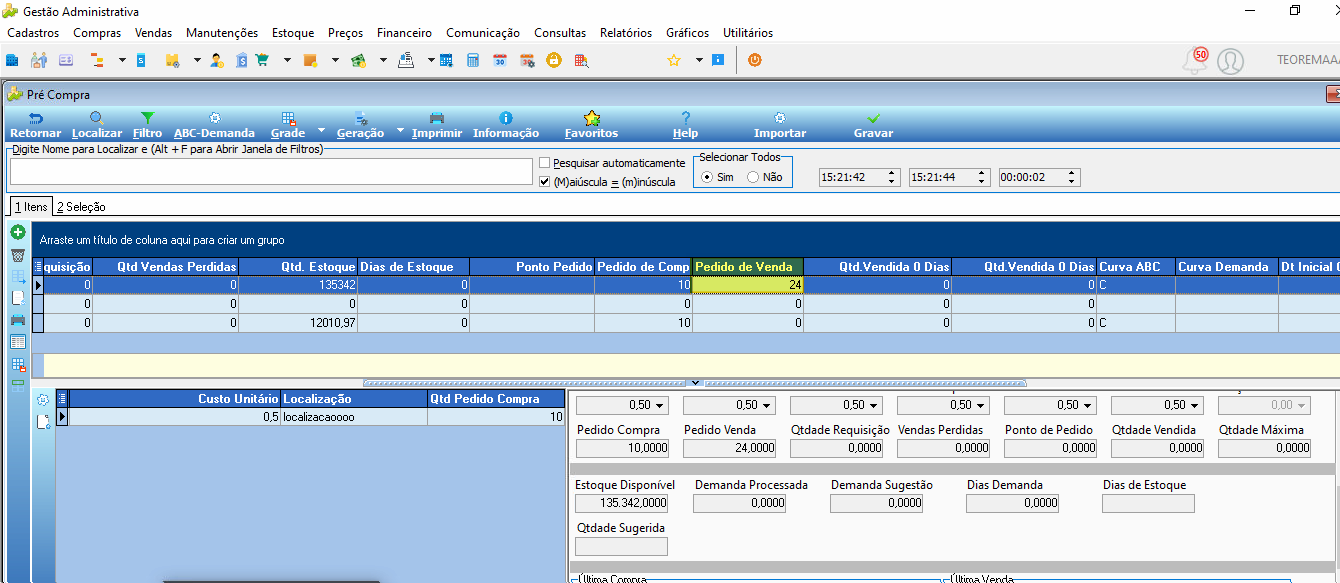Switch to the 1 Itens tab
The width and height of the screenshot is (1340, 583).
(30, 206)
